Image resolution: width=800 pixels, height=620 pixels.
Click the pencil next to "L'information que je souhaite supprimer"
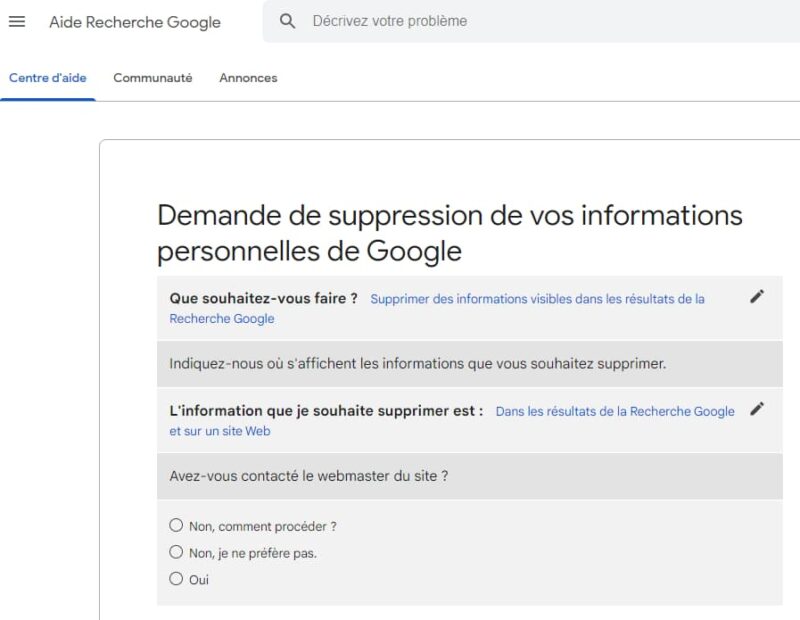pos(758,408)
